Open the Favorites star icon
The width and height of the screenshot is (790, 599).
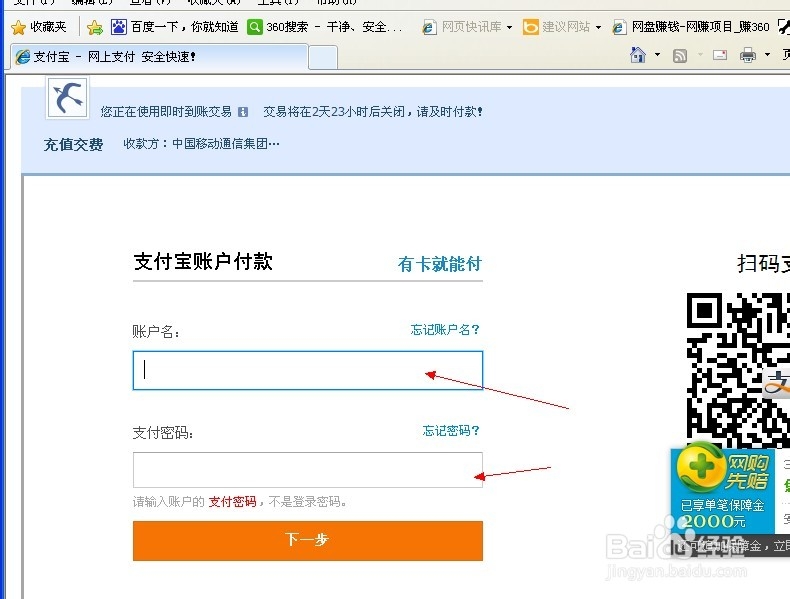click(x=19, y=27)
